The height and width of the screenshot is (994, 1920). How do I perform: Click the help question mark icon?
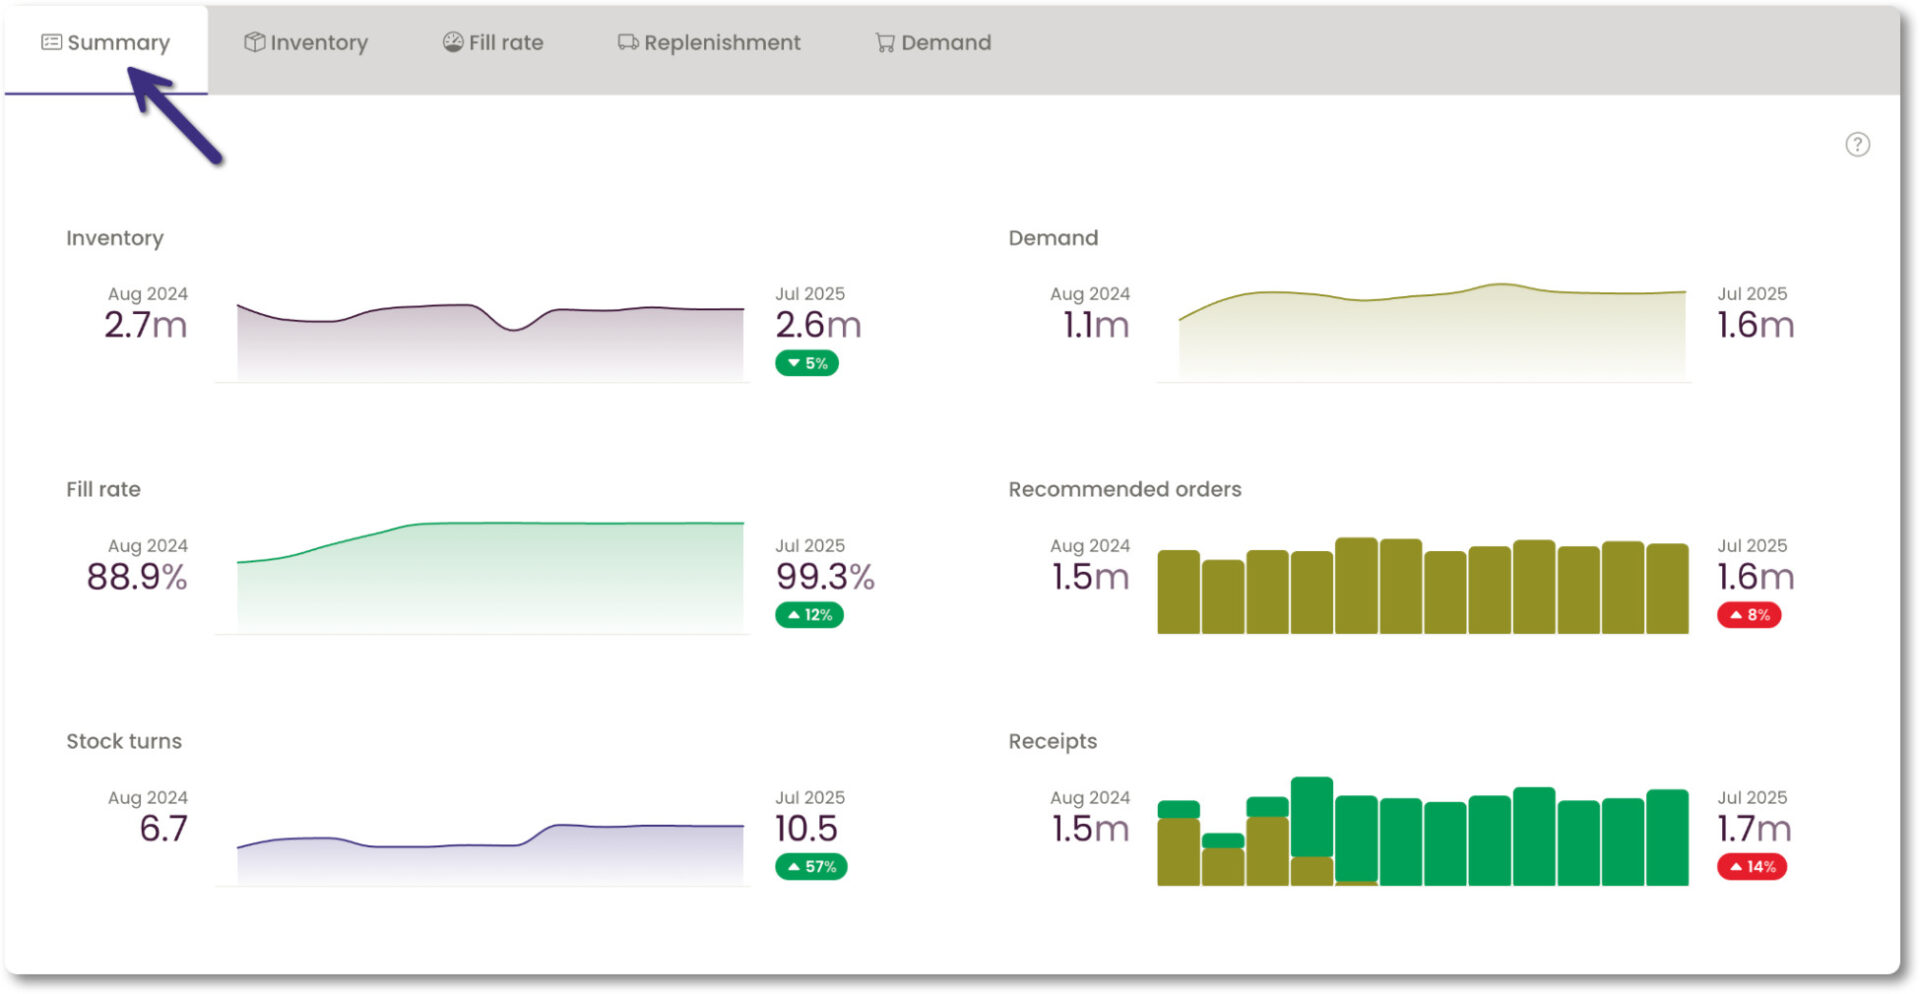pos(1857,145)
